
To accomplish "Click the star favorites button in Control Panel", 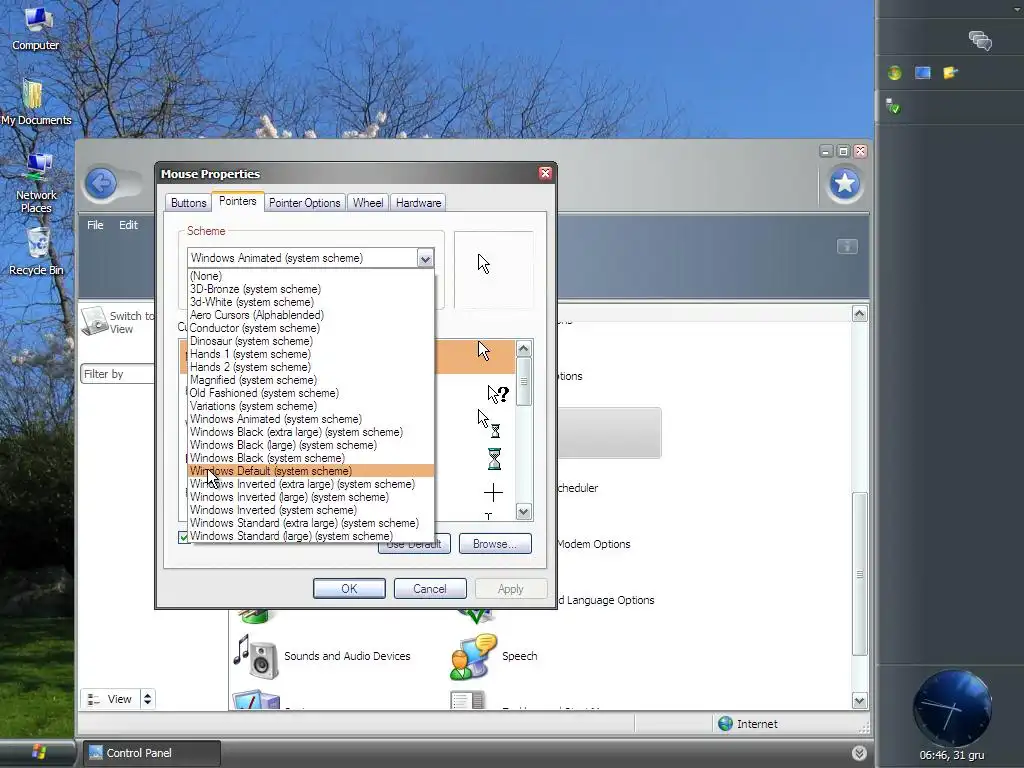I will [x=844, y=184].
